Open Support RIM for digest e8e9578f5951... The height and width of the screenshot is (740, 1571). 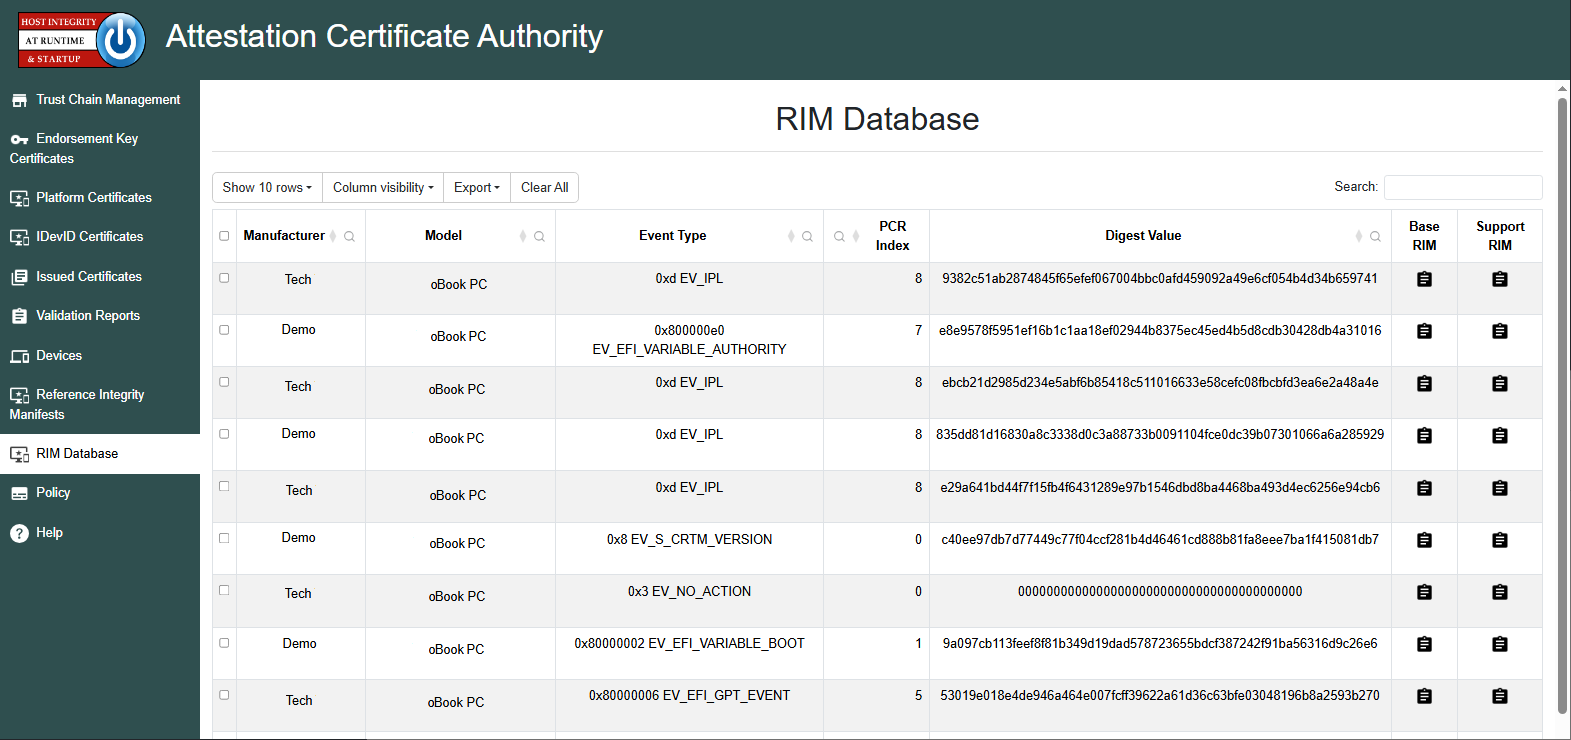pos(1499,331)
